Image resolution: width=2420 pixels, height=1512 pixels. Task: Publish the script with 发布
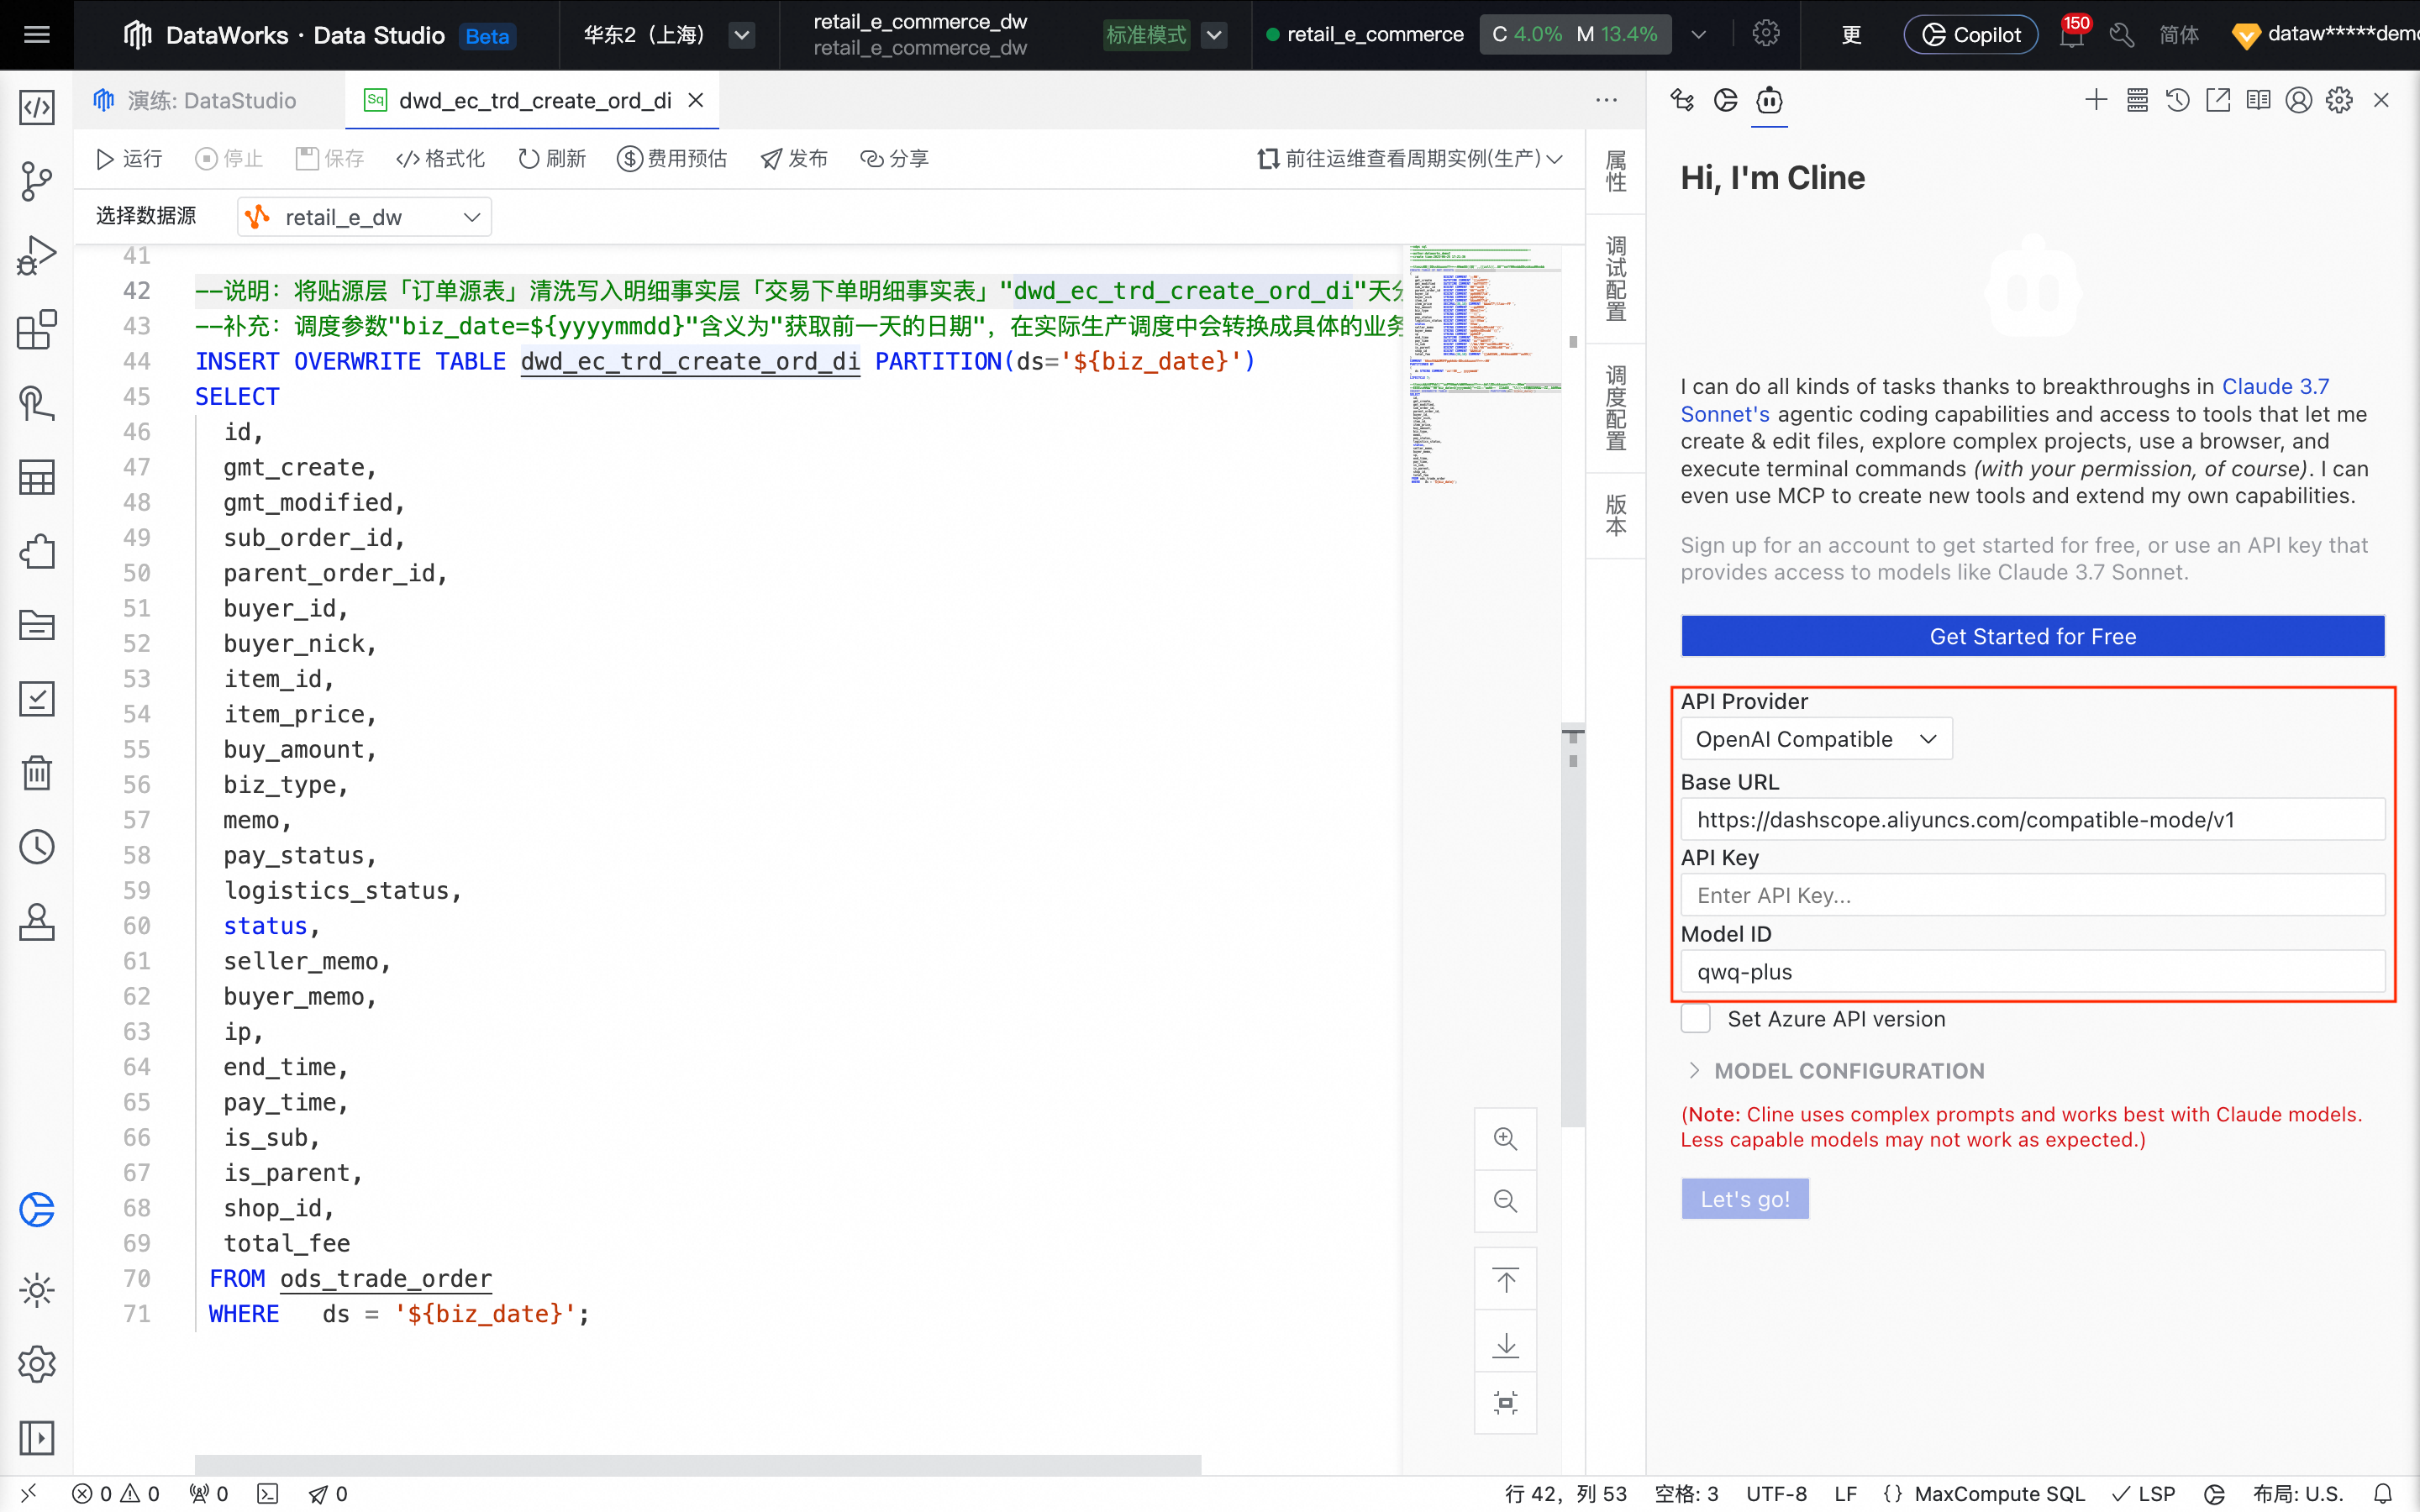point(794,158)
